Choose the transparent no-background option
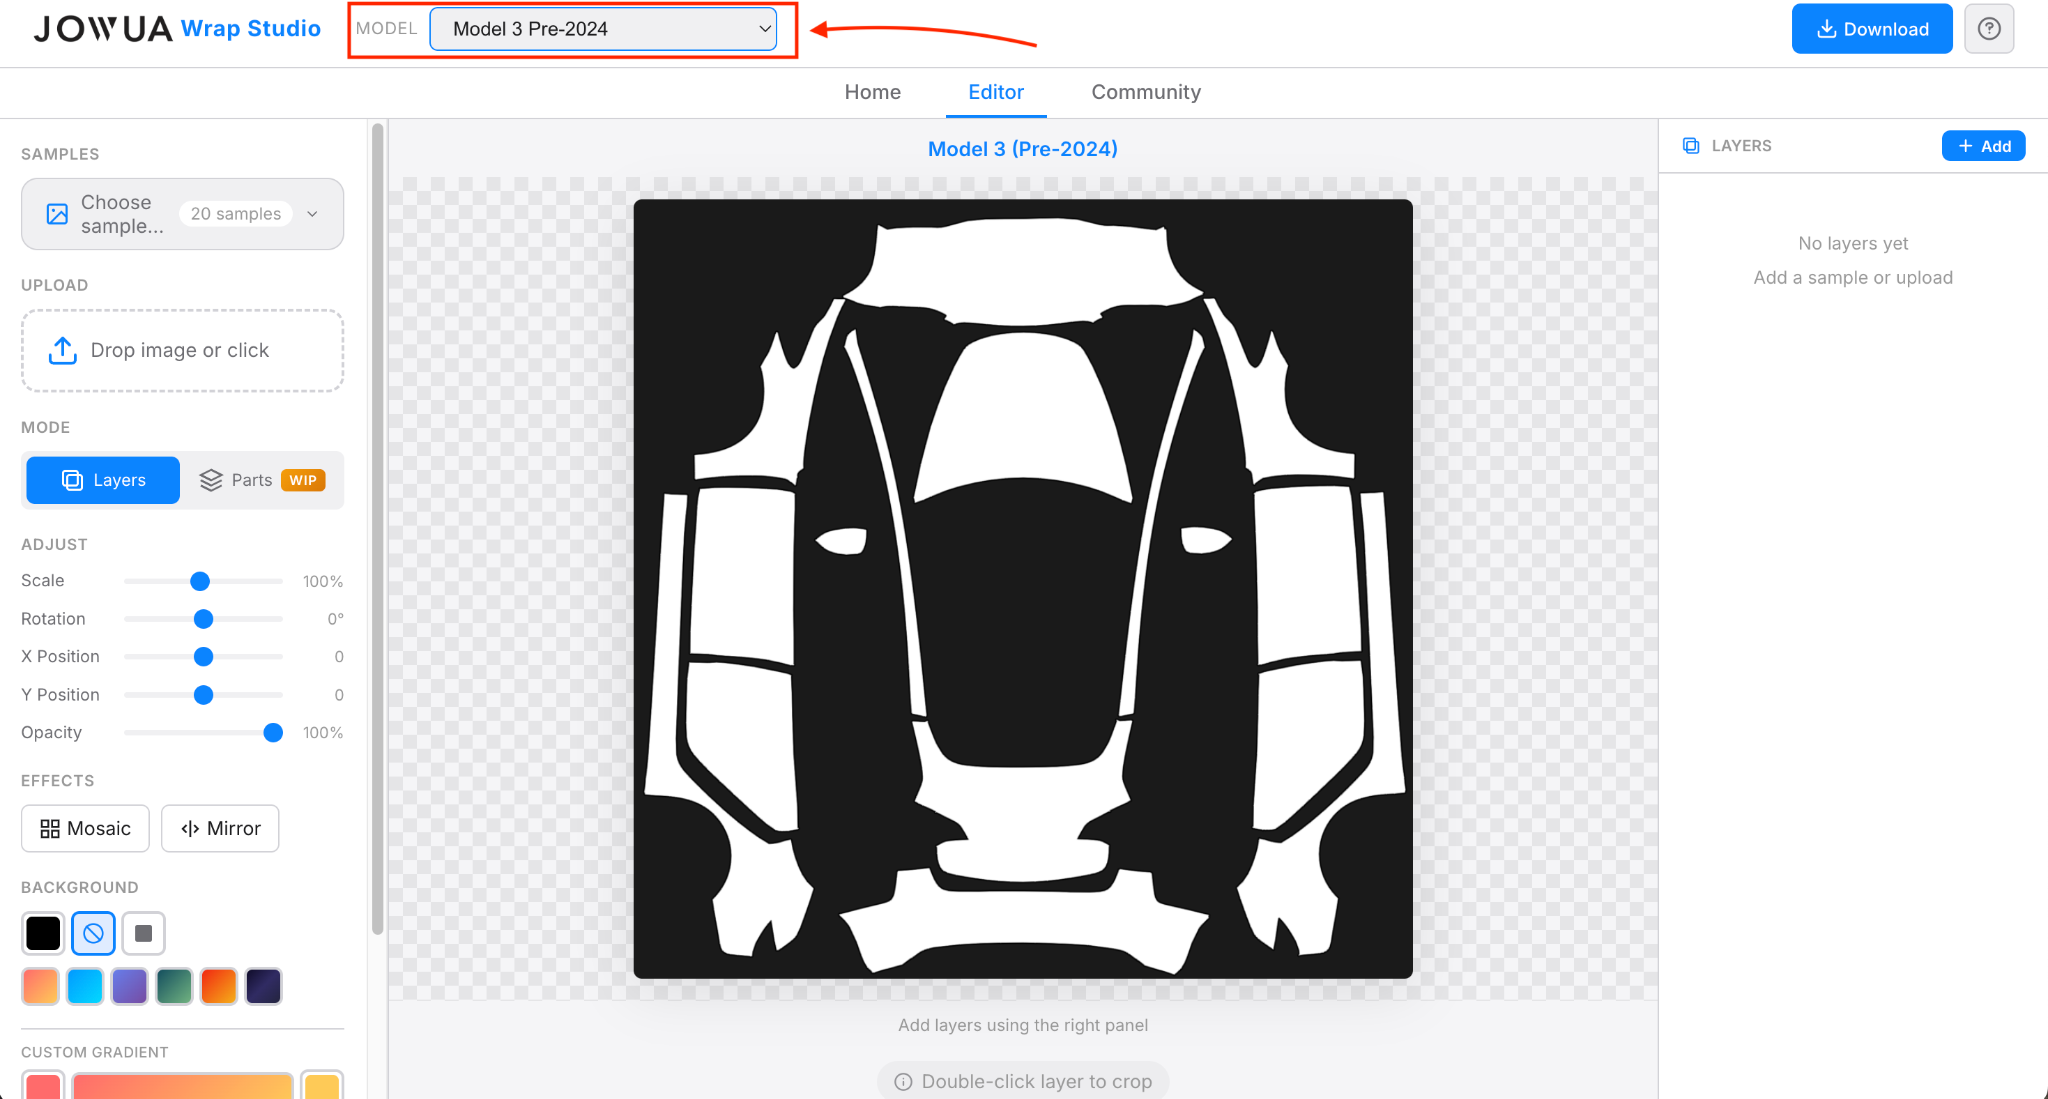 click(x=93, y=933)
